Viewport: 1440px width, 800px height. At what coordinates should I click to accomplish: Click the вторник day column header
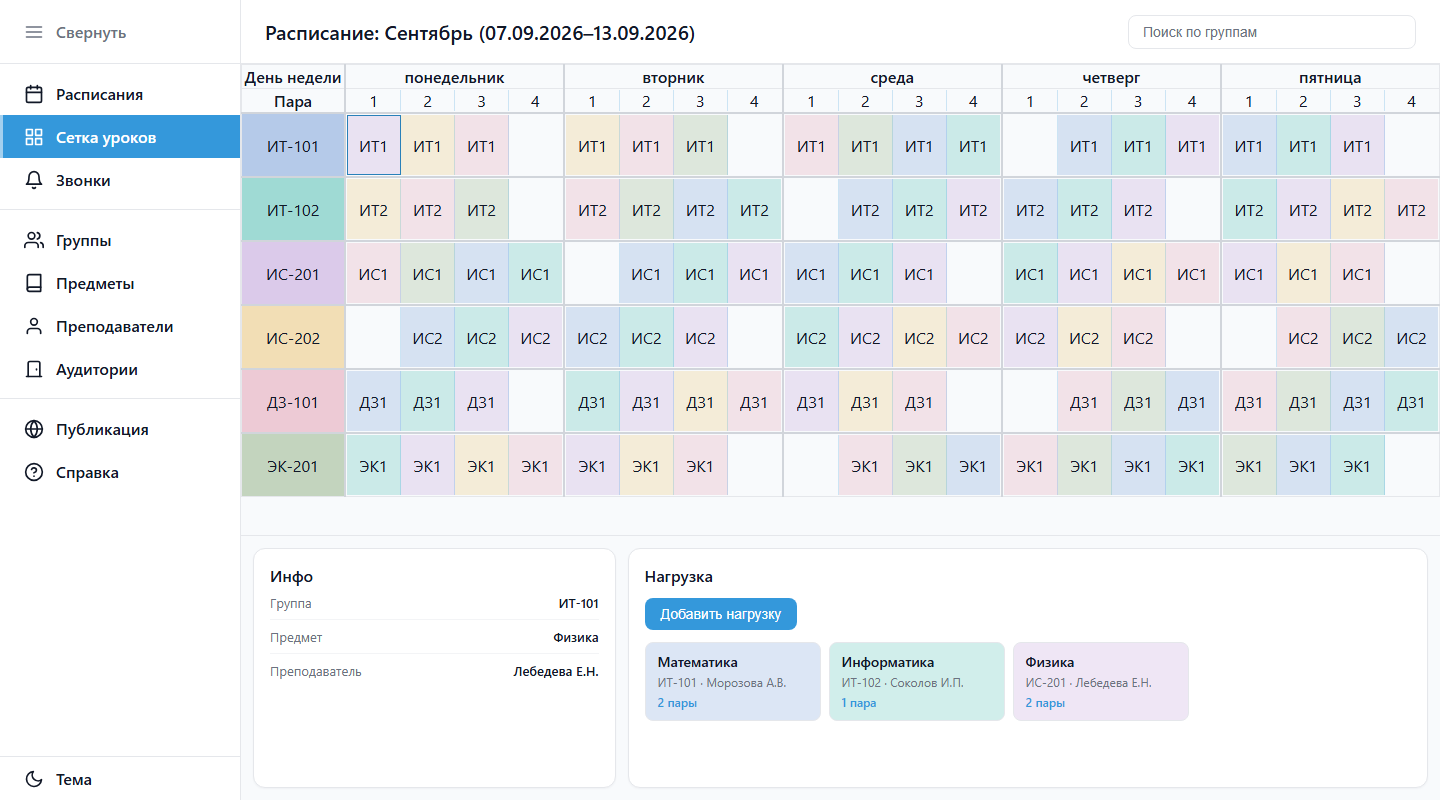click(x=673, y=77)
